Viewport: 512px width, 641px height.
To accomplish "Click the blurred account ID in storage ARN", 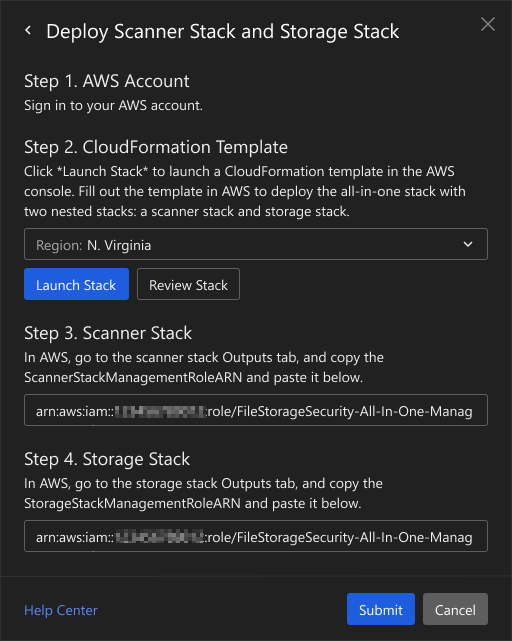I will coord(160,536).
